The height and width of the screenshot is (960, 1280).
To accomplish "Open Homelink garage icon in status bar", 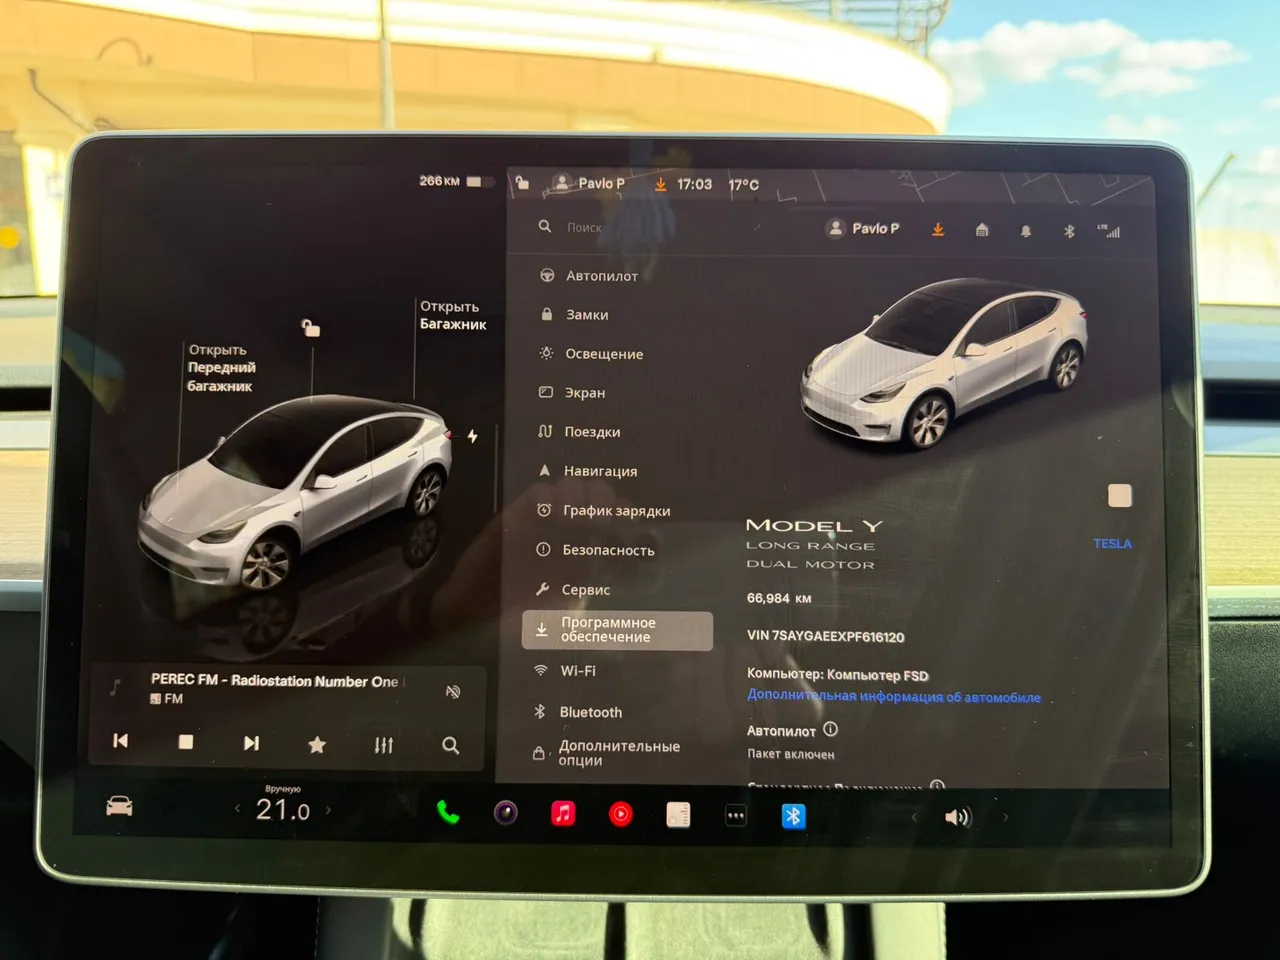I will coord(981,229).
